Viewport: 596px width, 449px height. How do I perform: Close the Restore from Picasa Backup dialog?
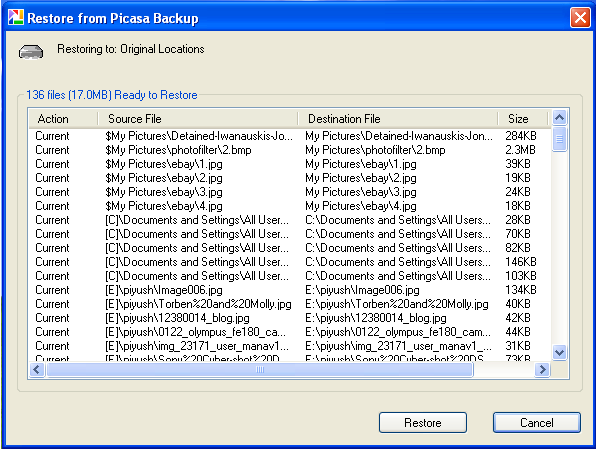pos(580,17)
